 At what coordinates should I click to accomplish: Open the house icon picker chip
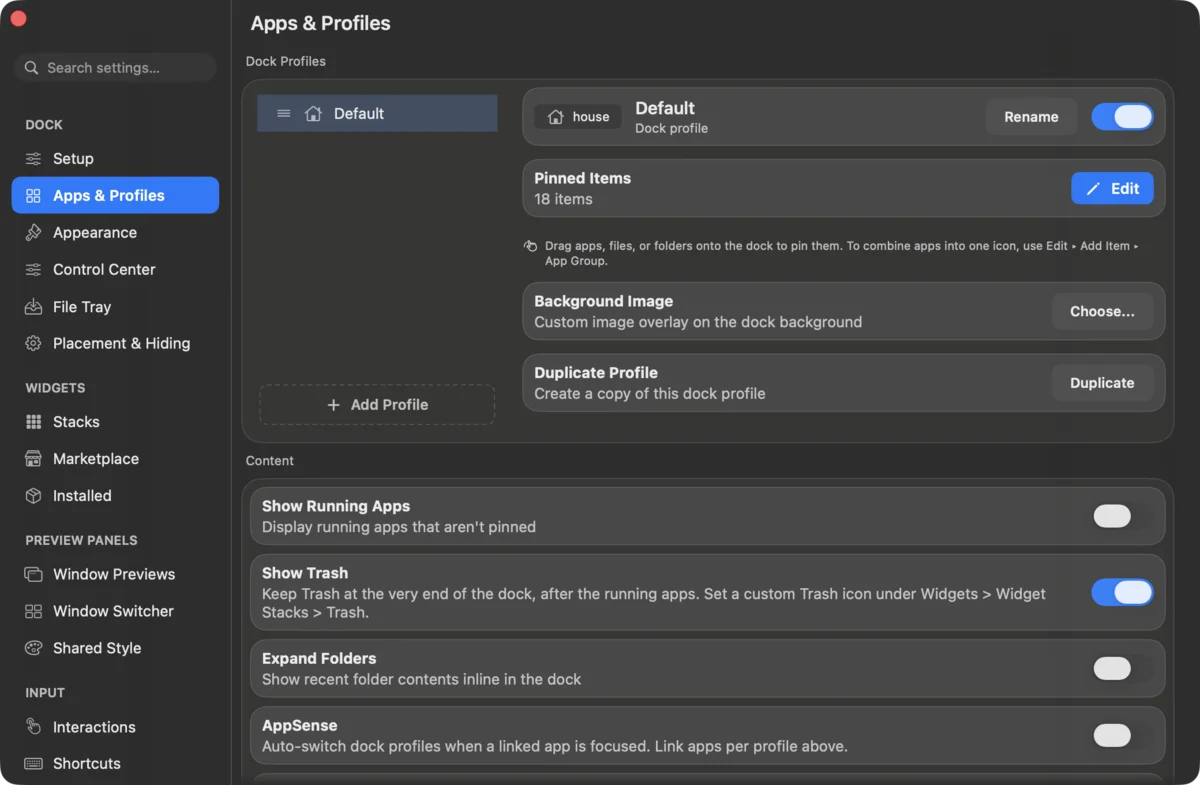pos(578,117)
